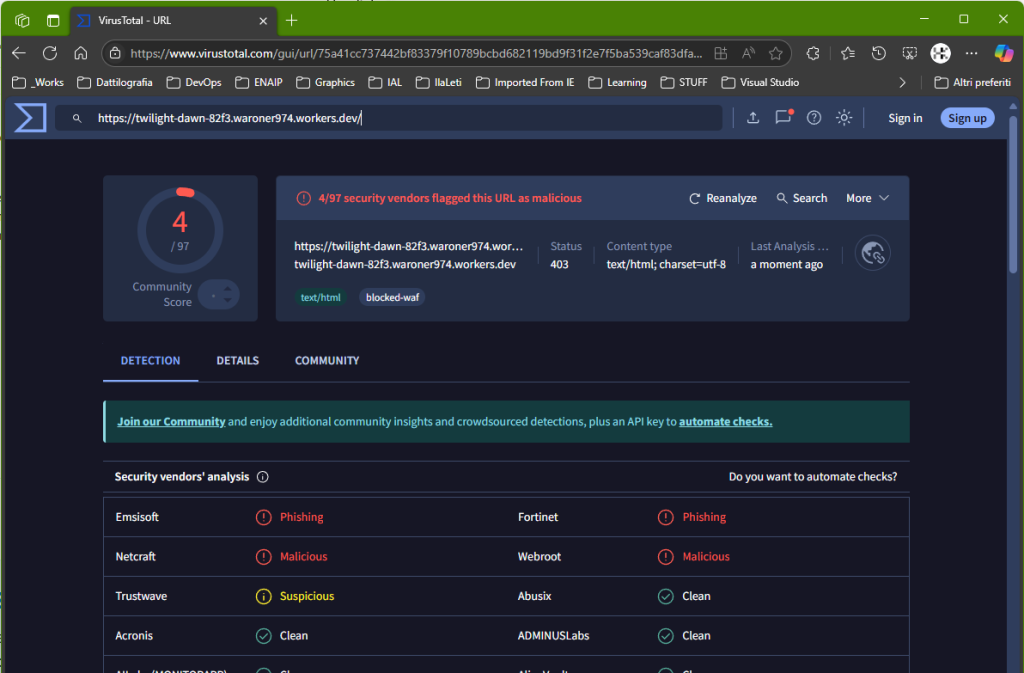Screen dimensions: 1024x673
Task: Open browser history clock icon
Action: pyautogui.click(x=879, y=54)
